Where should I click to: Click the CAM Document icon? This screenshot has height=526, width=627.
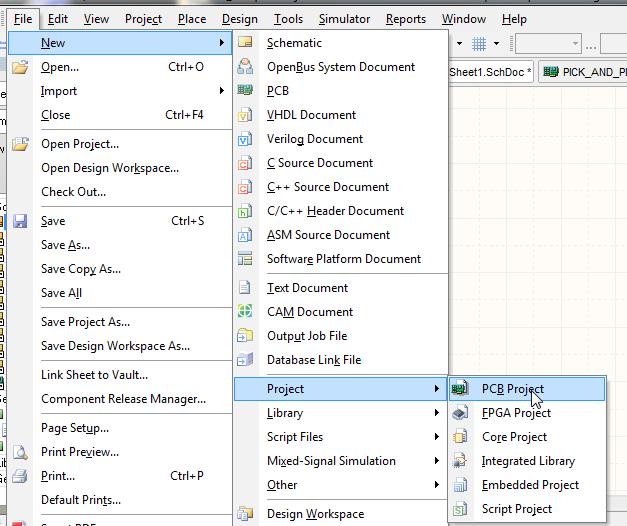tap(245, 311)
